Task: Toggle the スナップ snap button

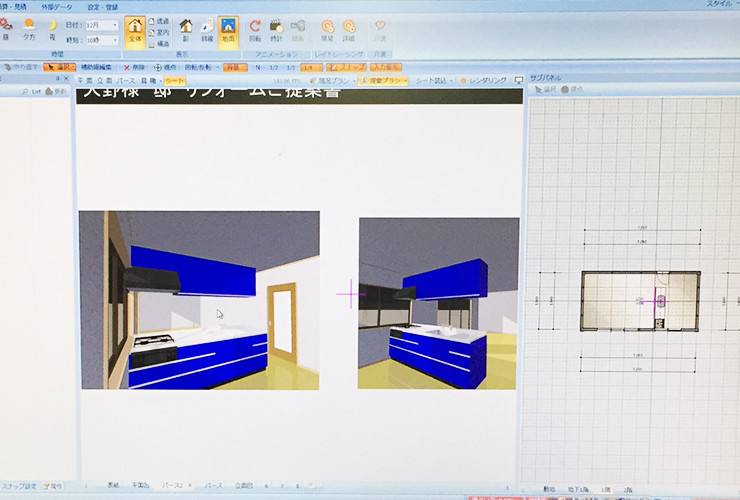Action: coord(346,68)
